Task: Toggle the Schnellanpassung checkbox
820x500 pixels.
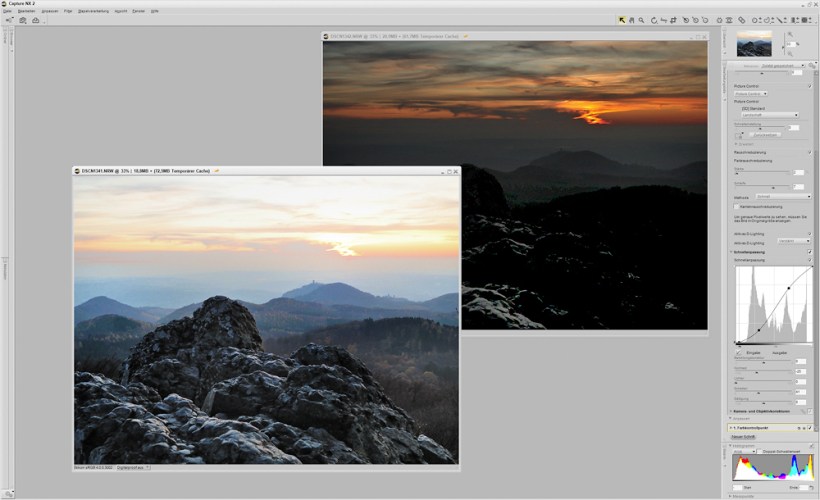Action: pyautogui.click(x=809, y=253)
